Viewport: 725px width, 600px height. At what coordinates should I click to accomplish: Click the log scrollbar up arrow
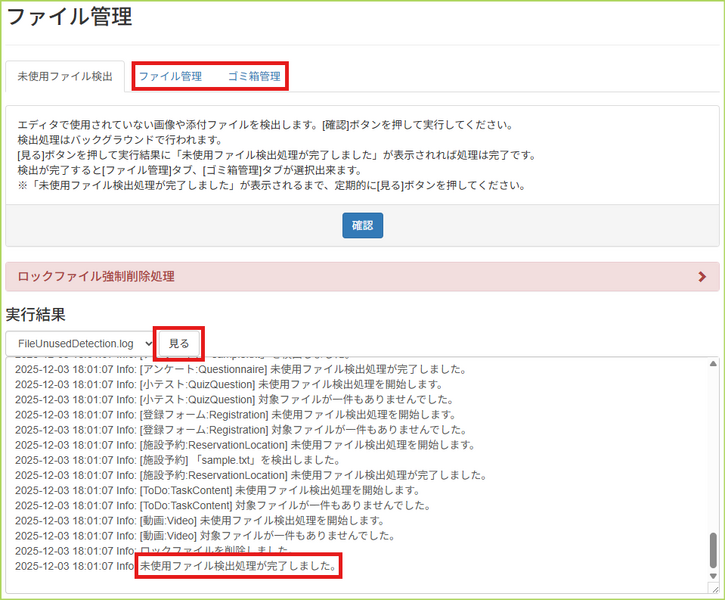713,364
